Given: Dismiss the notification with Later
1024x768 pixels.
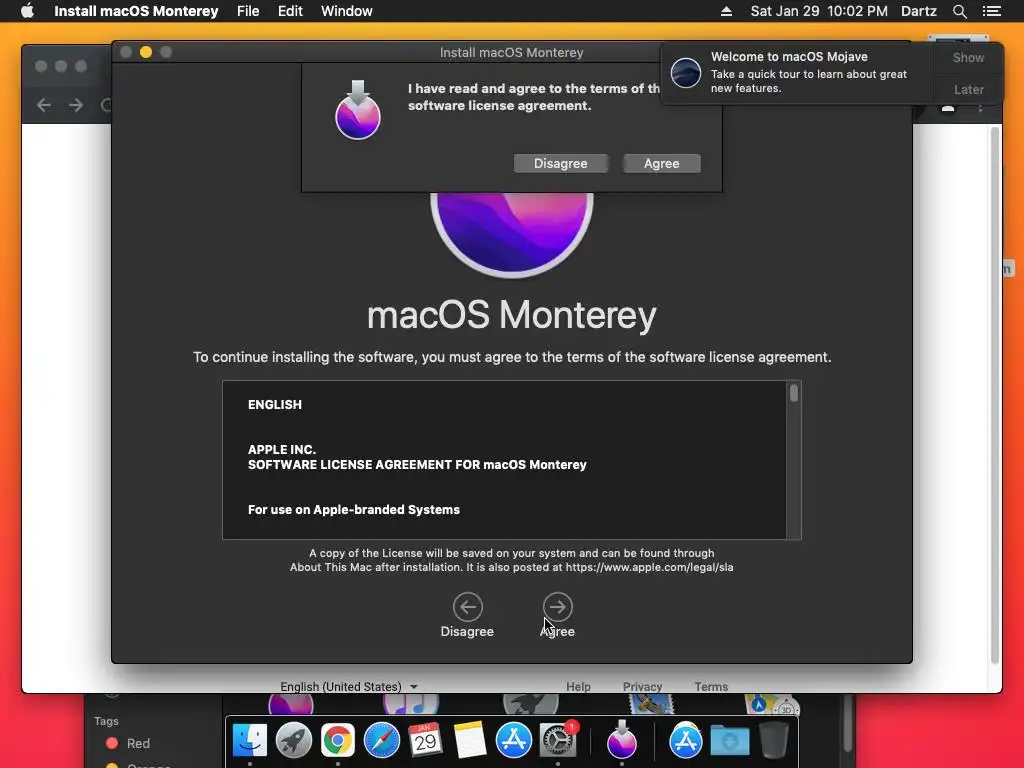Looking at the screenshot, I should point(968,89).
